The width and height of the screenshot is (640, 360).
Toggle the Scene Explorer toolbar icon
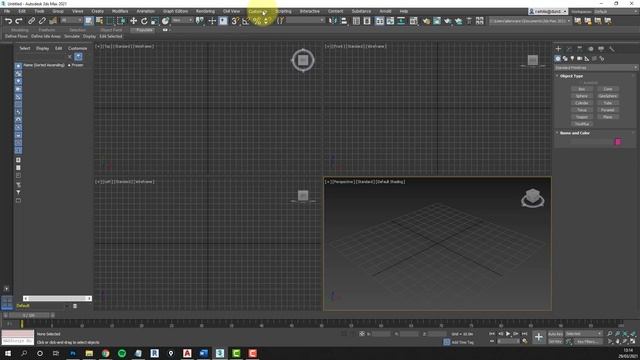coord(356,21)
